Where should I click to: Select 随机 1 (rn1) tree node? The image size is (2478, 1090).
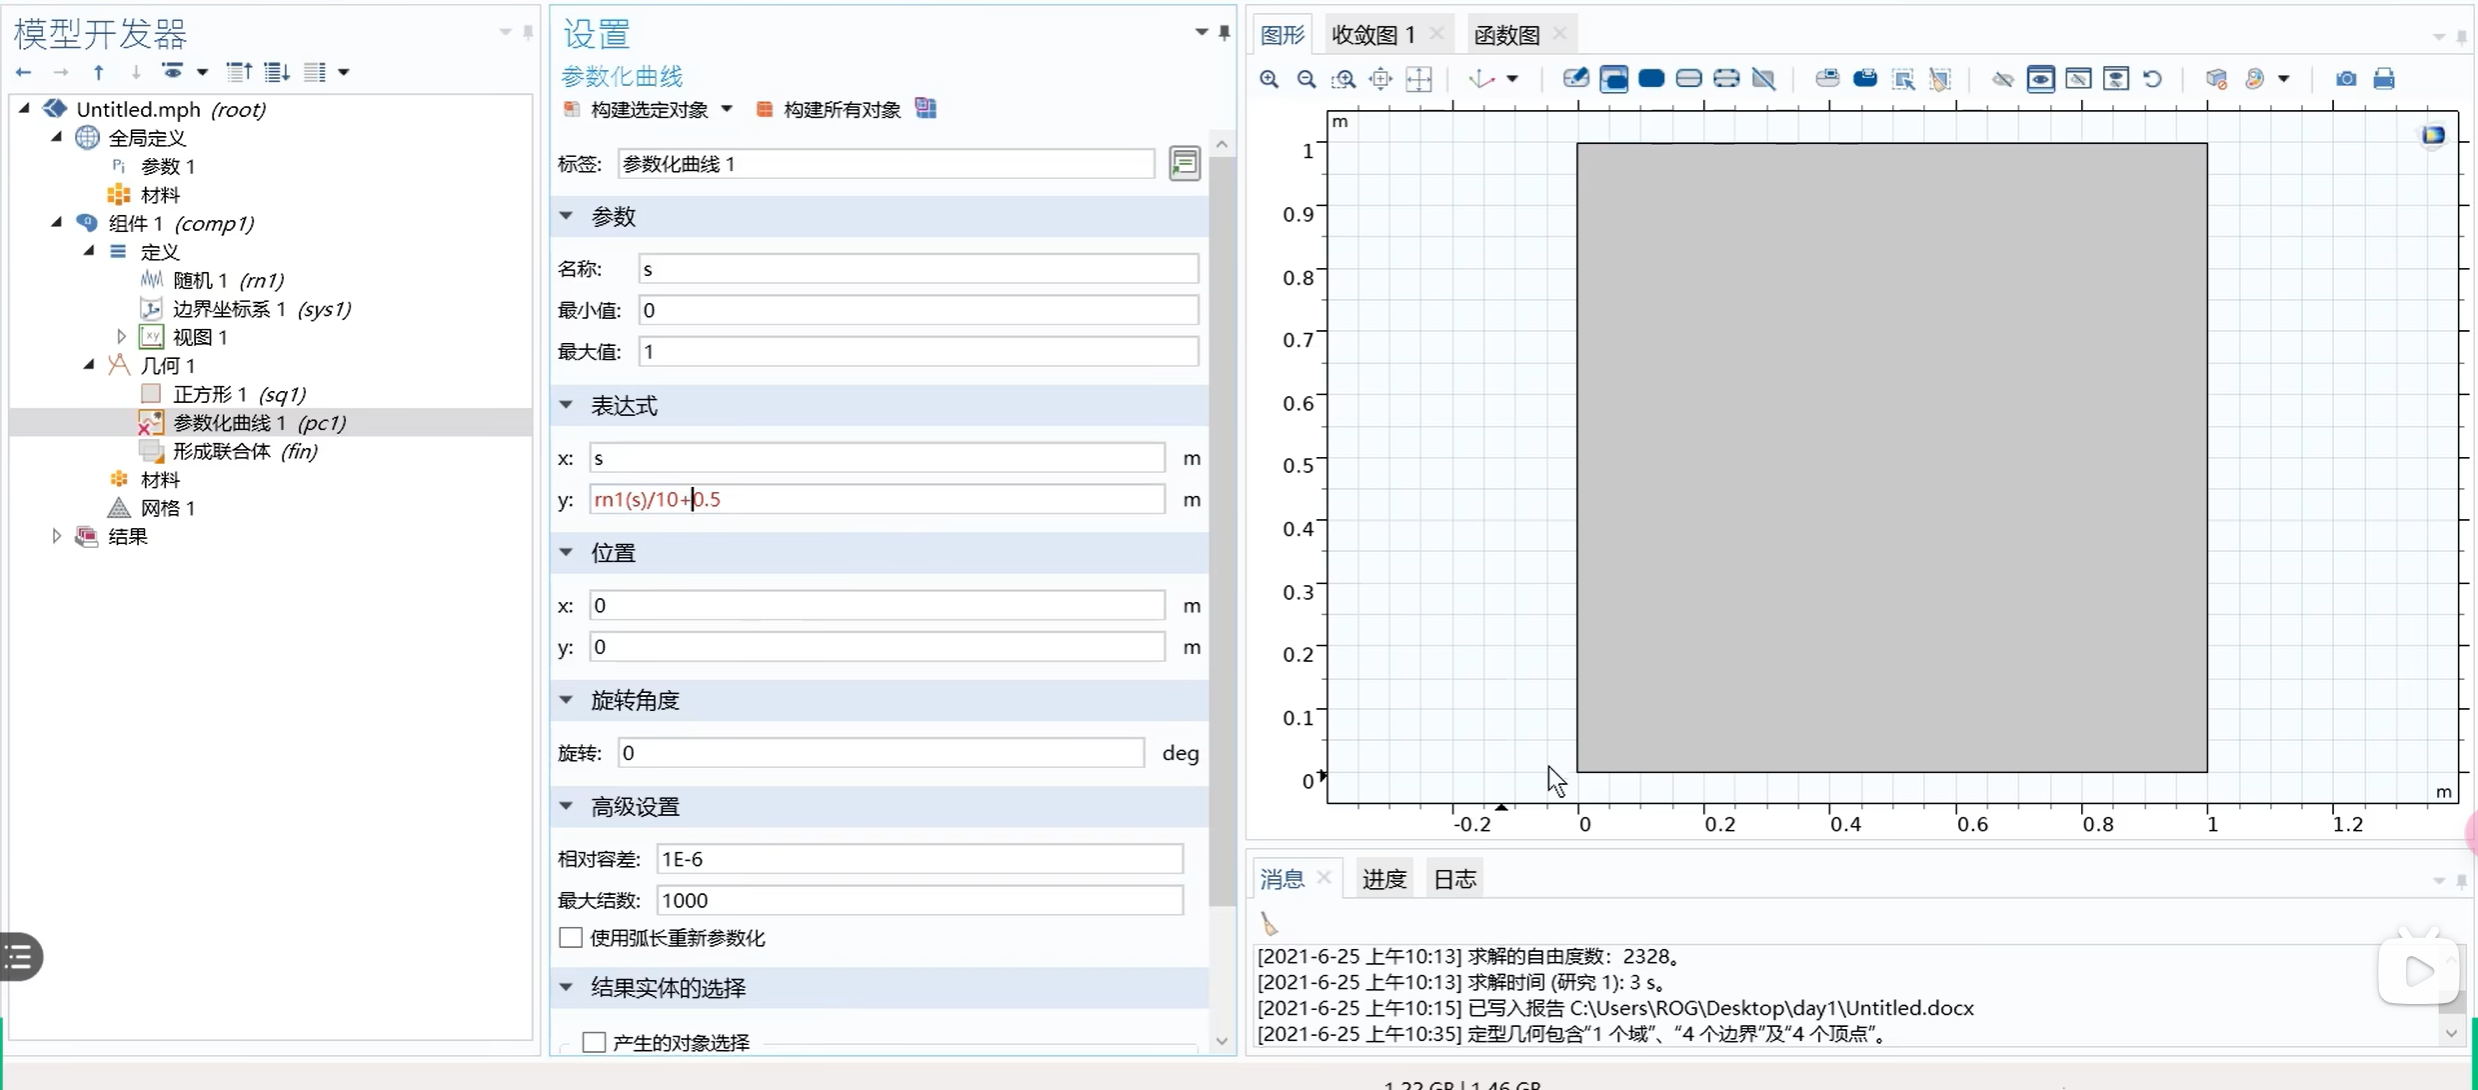pyautogui.click(x=228, y=280)
